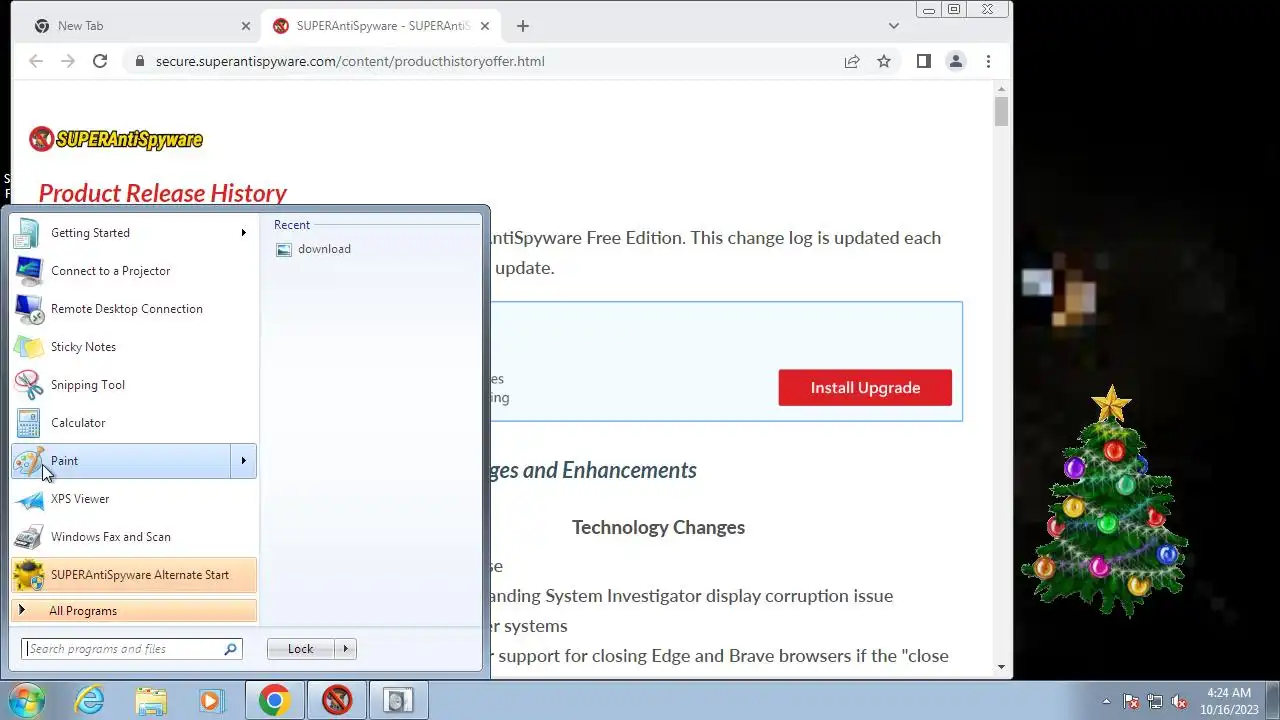Open Chrome tab search dropdown
The height and width of the screenshot is (720, 1280).
click(893, 26)
